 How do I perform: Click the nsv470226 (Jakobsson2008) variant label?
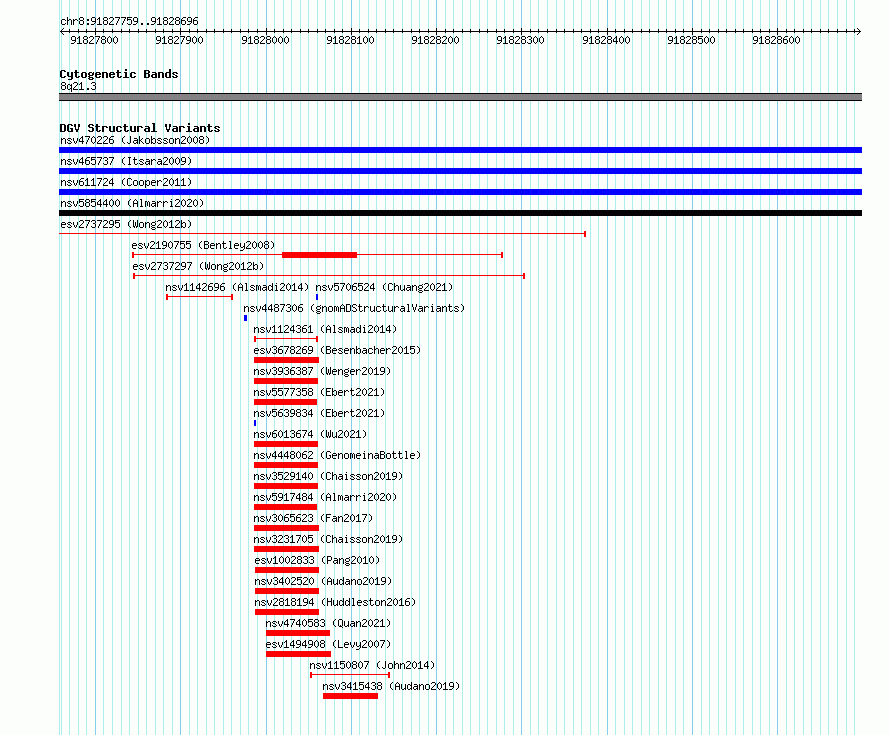click(x=135, y=140)
